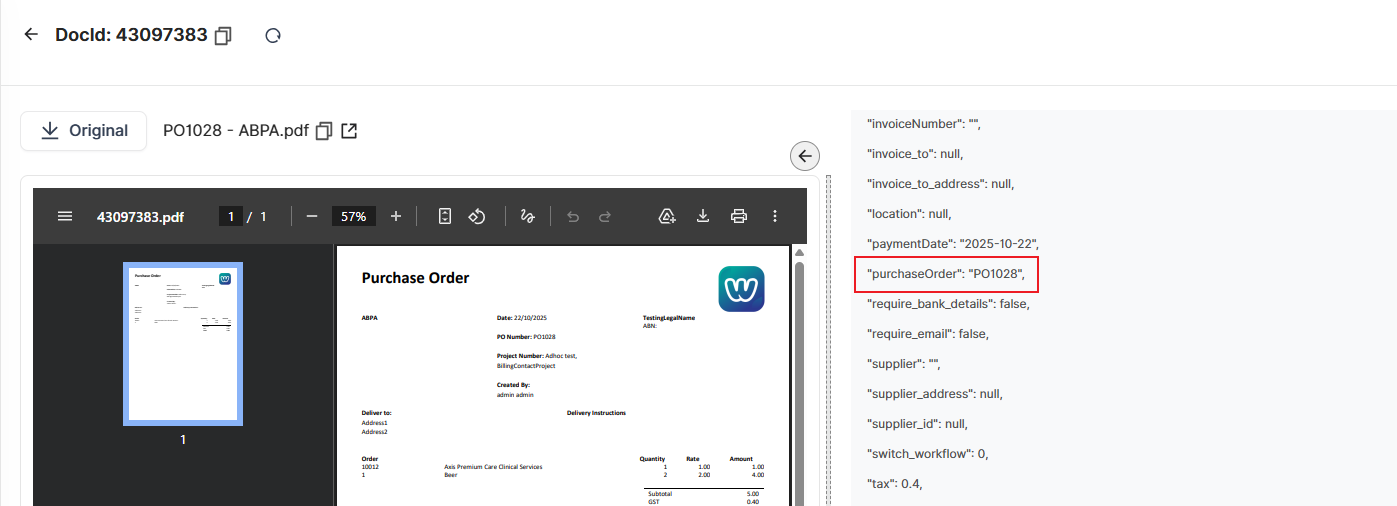Copy the file name PO1028 - ABPA.pdf

click(x=323, y=131)
